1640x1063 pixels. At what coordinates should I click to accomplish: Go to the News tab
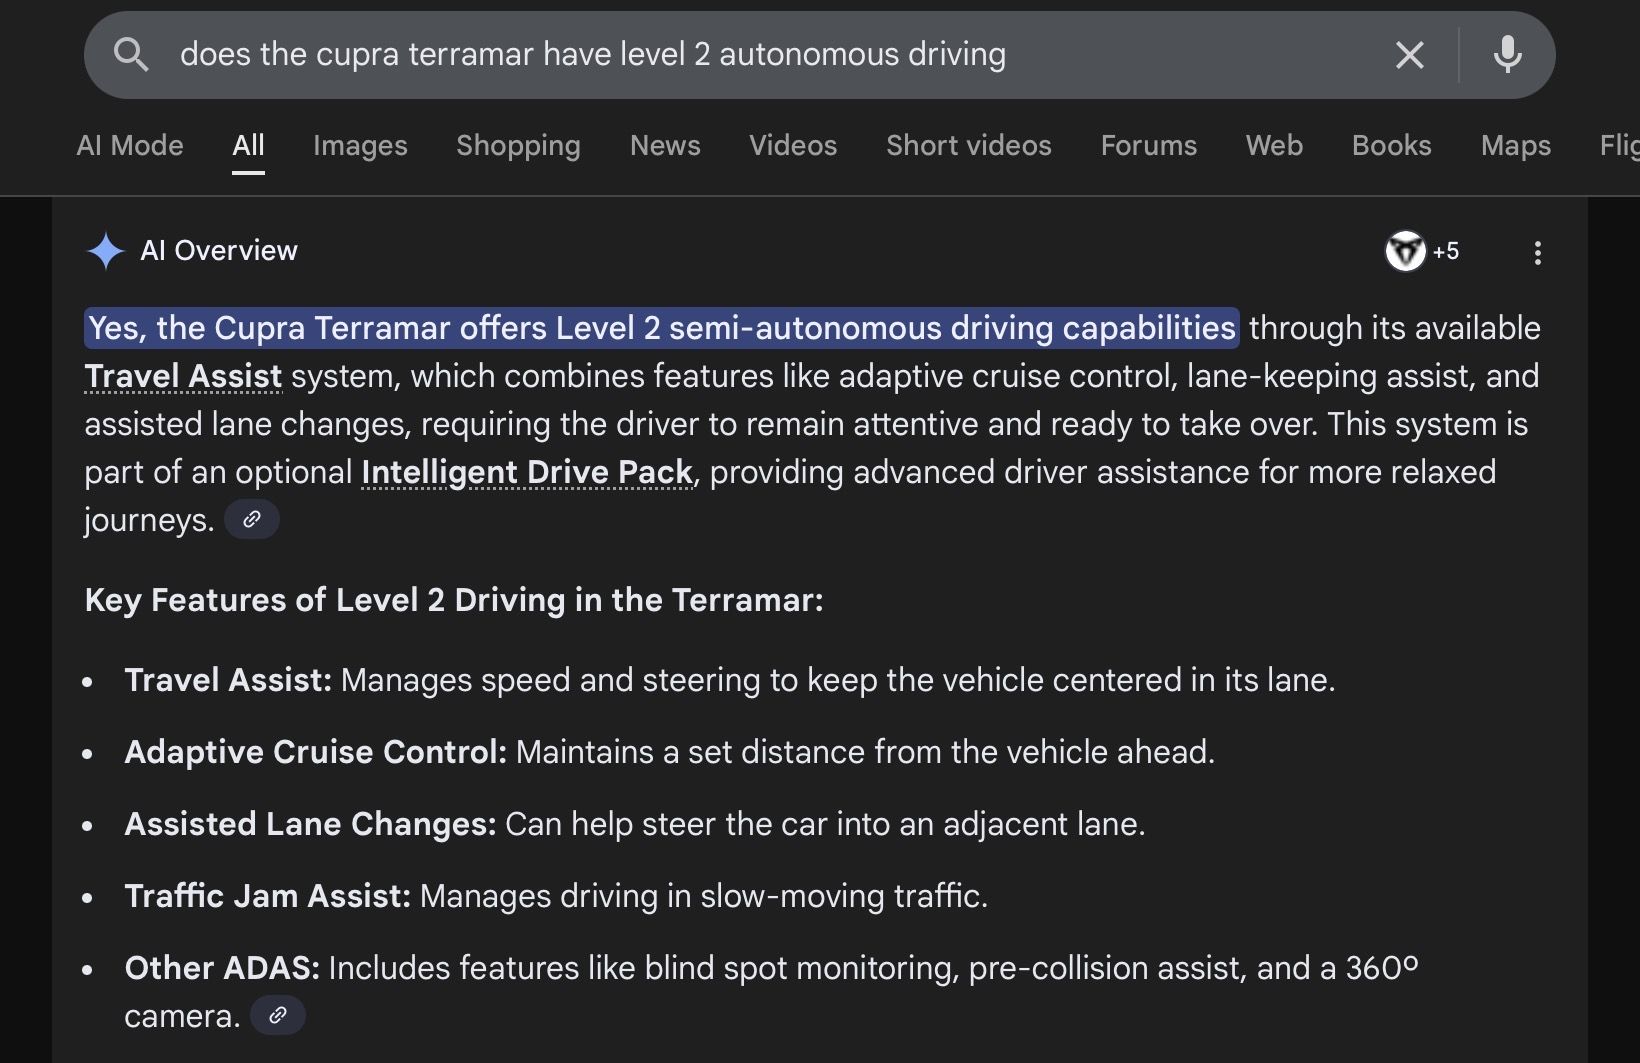[x=665, y=146]
